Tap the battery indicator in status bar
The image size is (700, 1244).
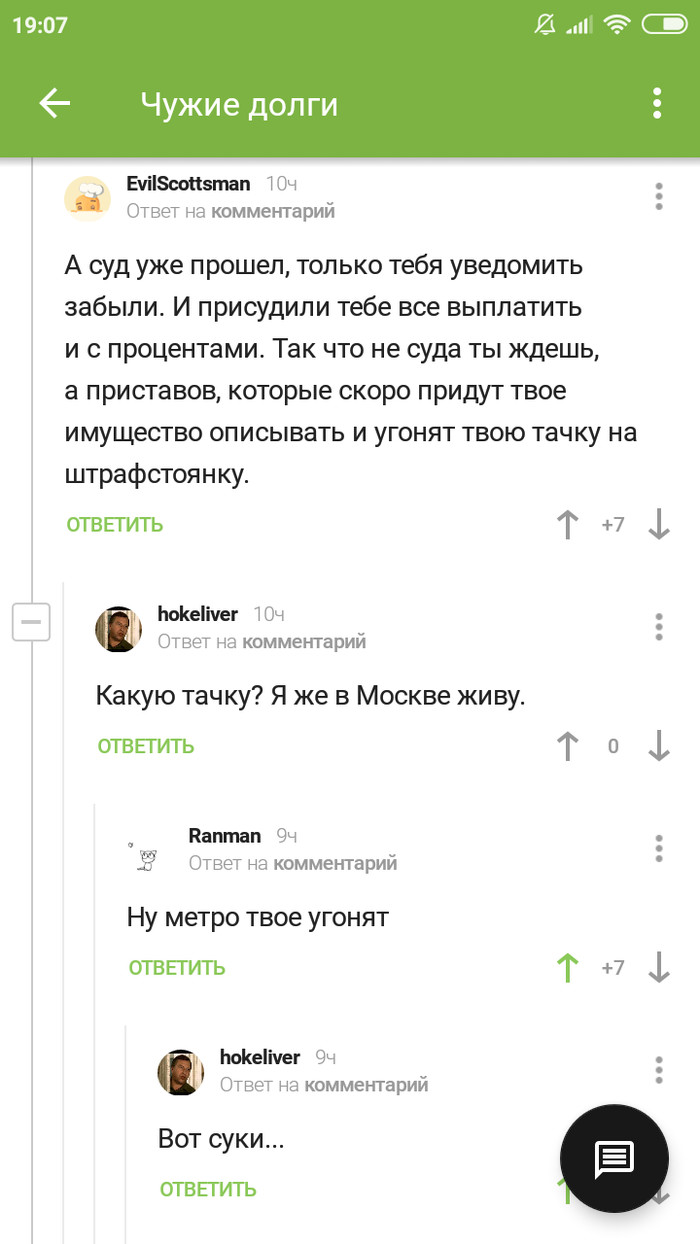pos(664,24)
